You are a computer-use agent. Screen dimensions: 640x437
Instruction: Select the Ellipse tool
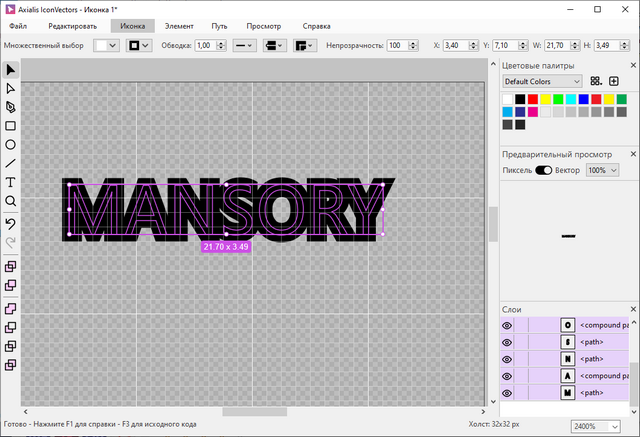point(11,144)
